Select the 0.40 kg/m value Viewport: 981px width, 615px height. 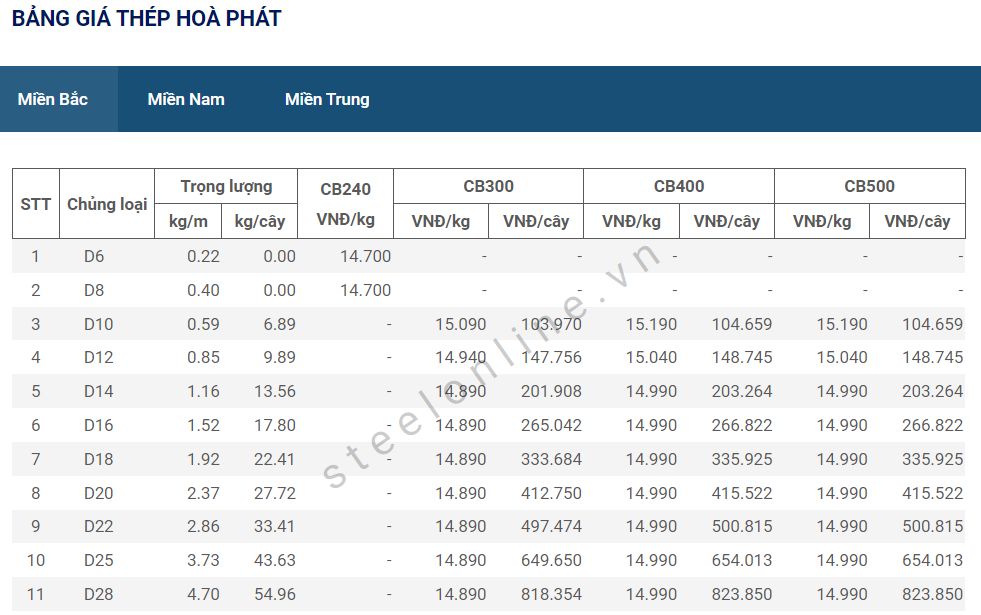203,290
